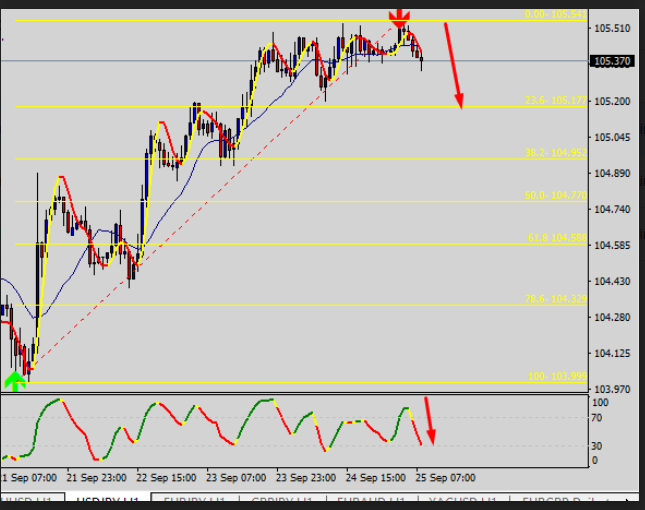Open the EURAUD,H1 chart tab
This screenshot has height=510, width=645.
click(x=369, y=500)
